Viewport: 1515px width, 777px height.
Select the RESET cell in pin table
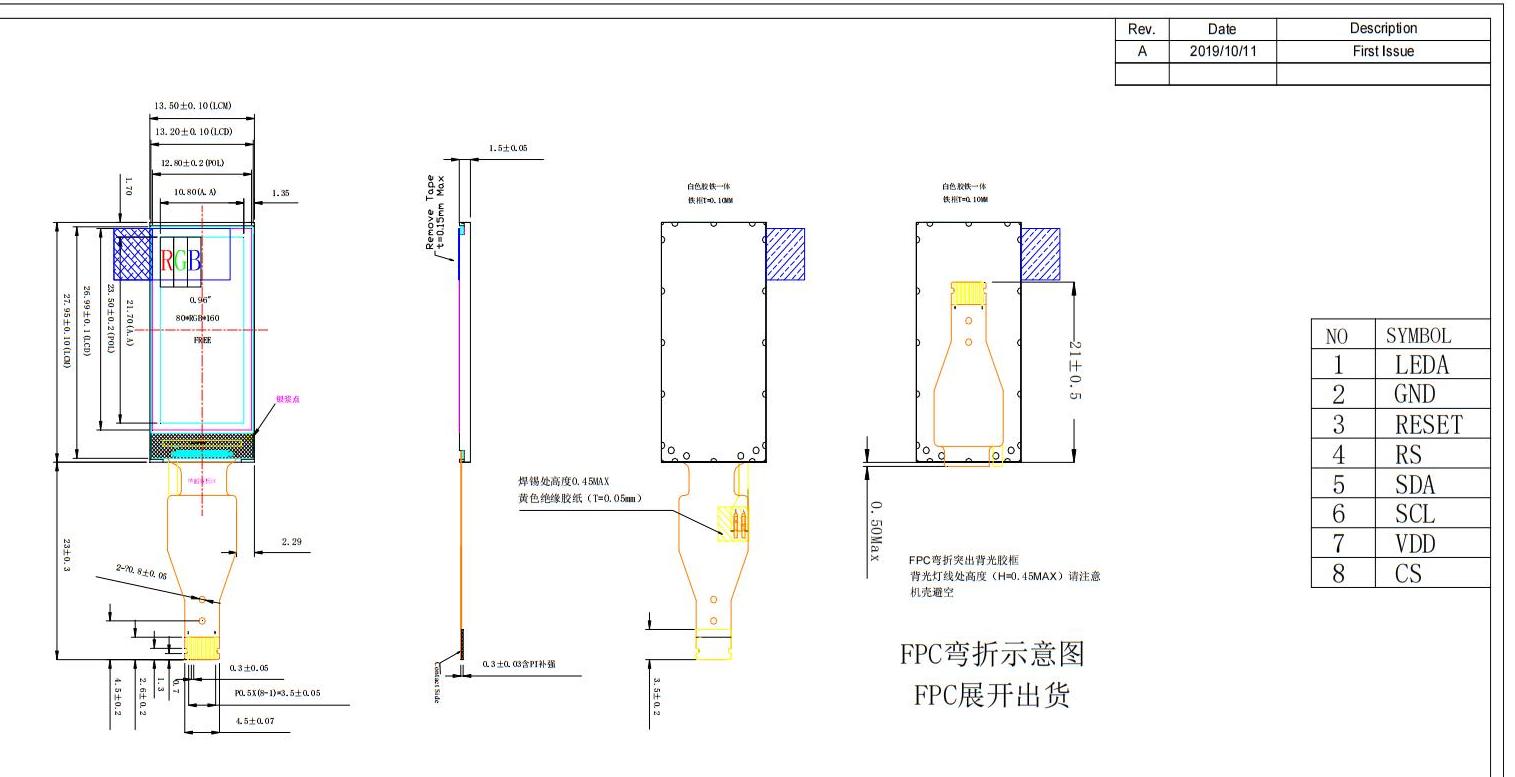pyautogui.click(x=1428, y=425)
